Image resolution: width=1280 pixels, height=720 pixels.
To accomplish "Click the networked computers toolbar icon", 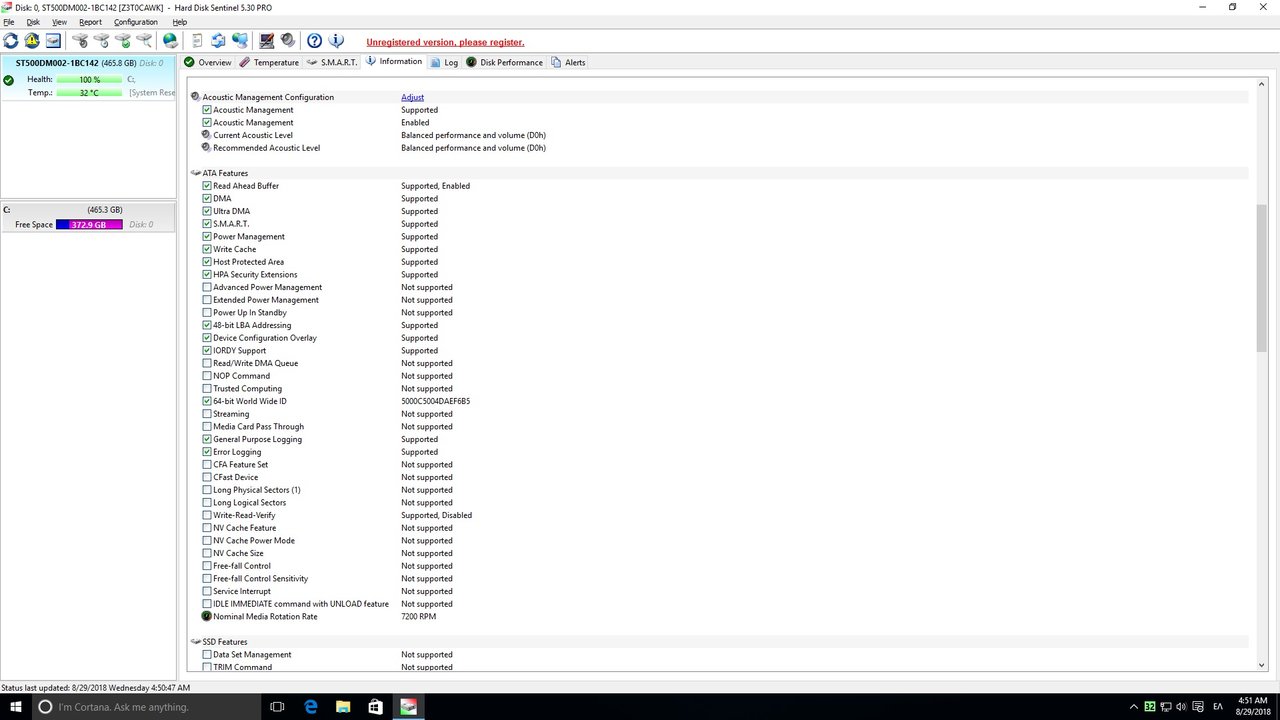I will coord(240,41).
